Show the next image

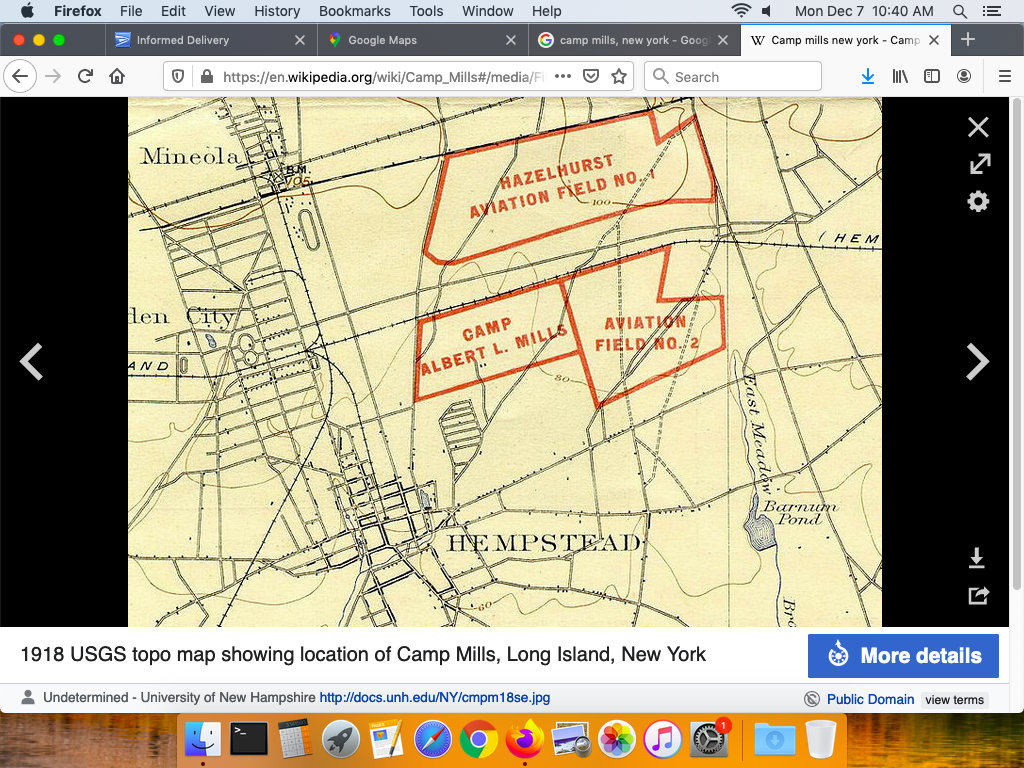click(977, 362)
